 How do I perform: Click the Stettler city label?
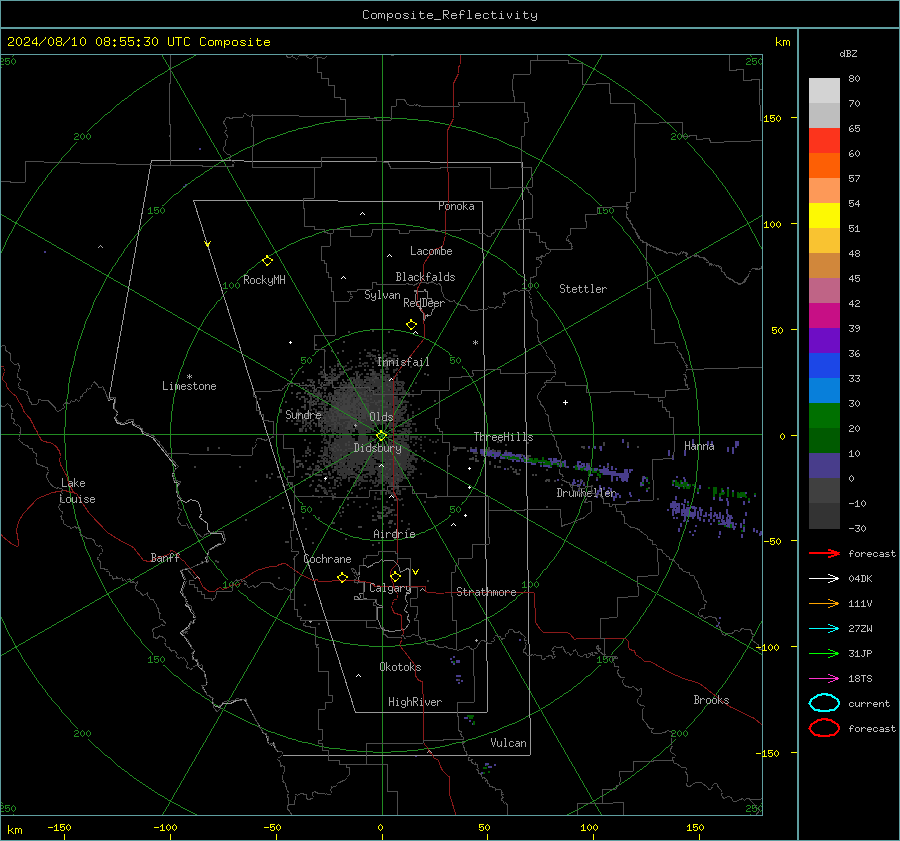click(583, 289)
